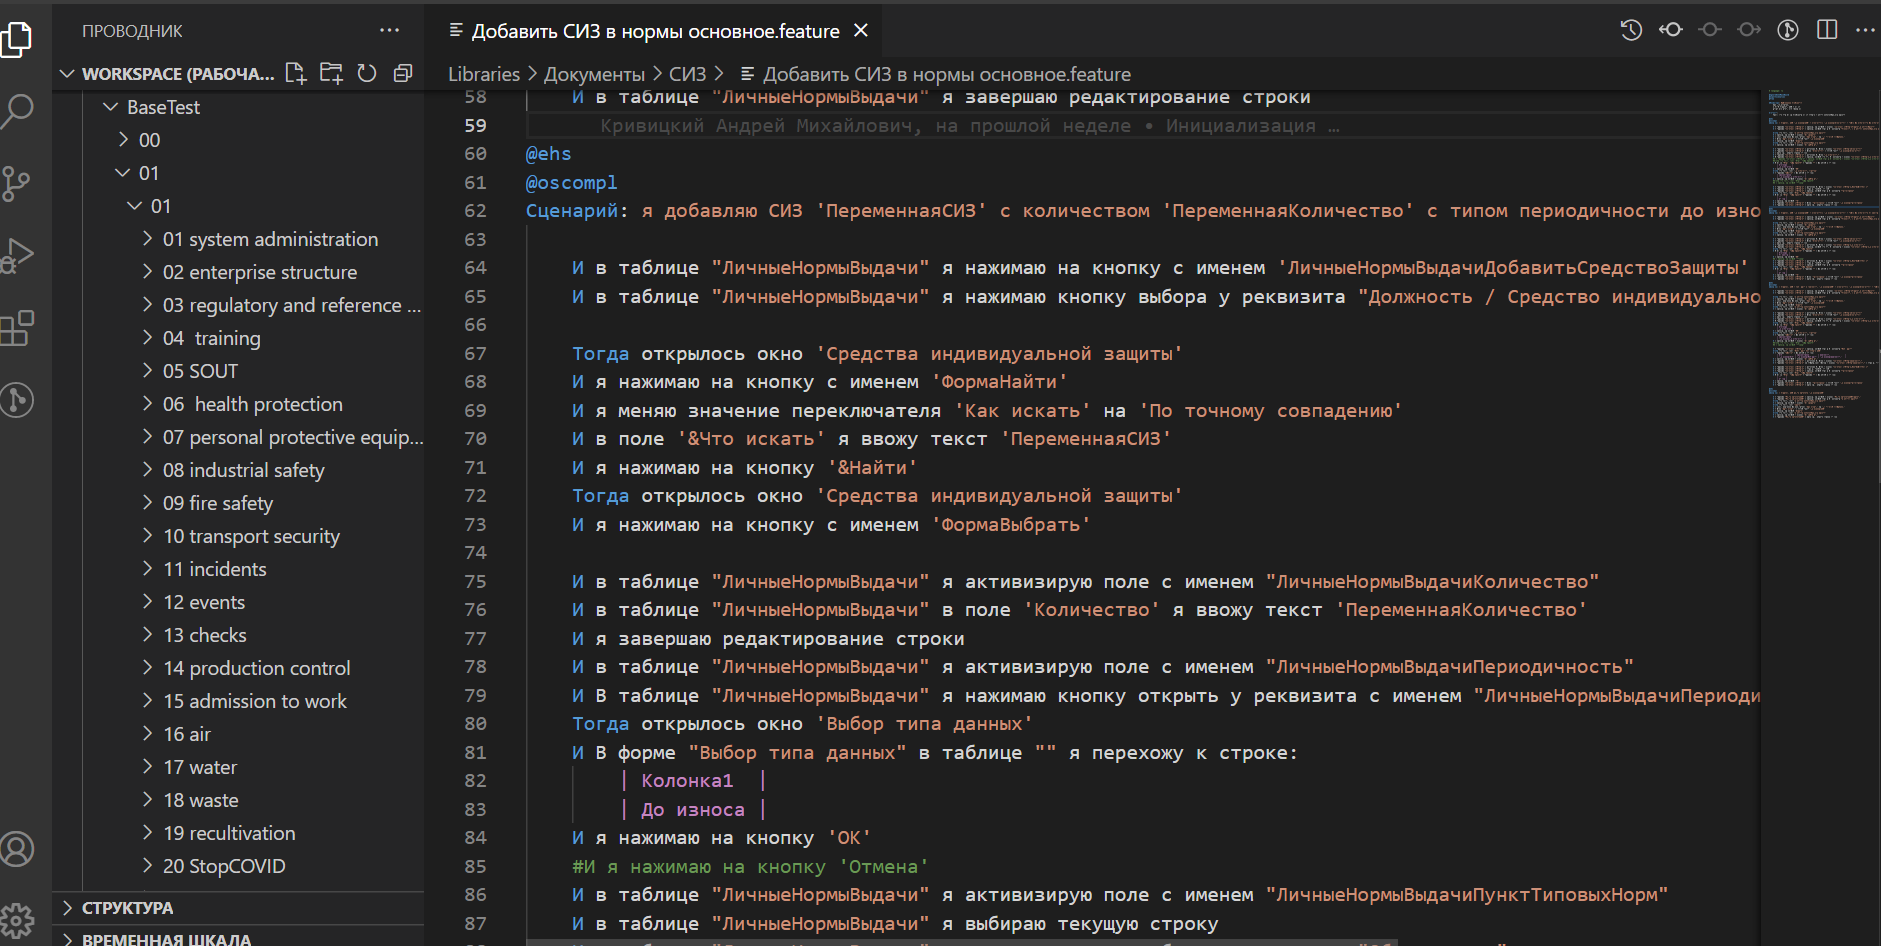Open Run and Debug view
1881x946 pixels.
tap(18, 256)
